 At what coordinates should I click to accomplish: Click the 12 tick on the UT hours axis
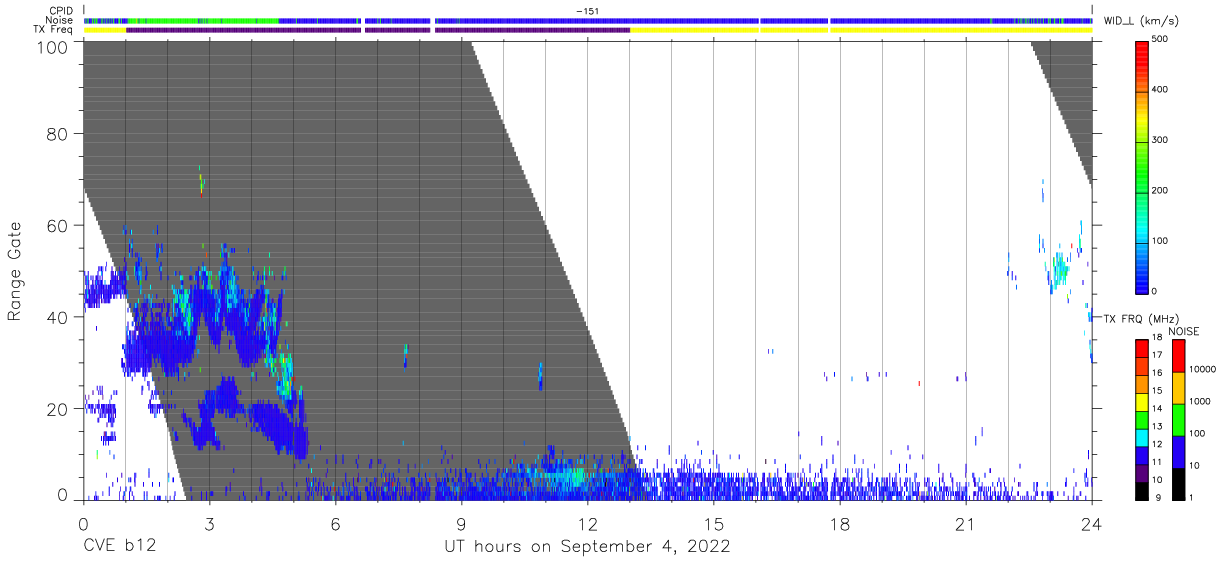(x=587, y=523)
